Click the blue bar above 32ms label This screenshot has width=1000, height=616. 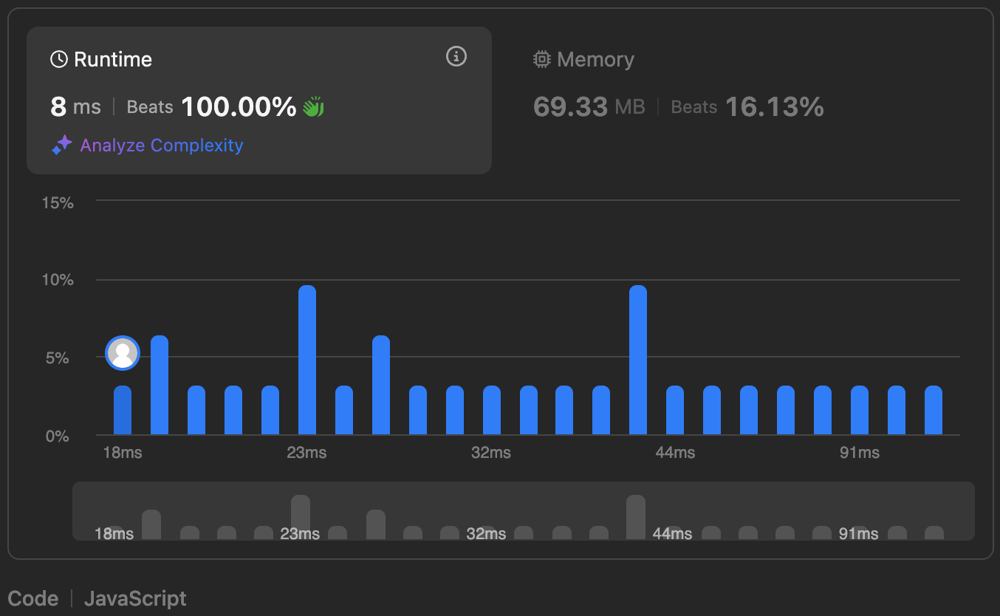[x=491, y=410]
